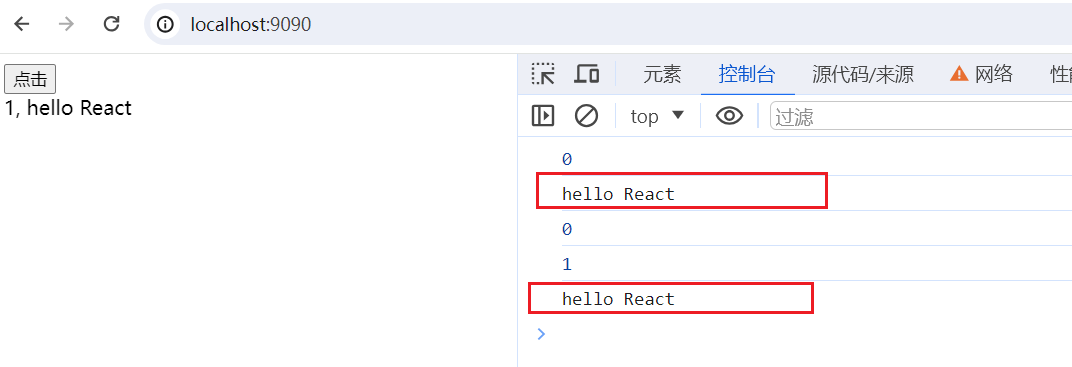
Task: Click the eye live expression icon
Action: (729, 116)
